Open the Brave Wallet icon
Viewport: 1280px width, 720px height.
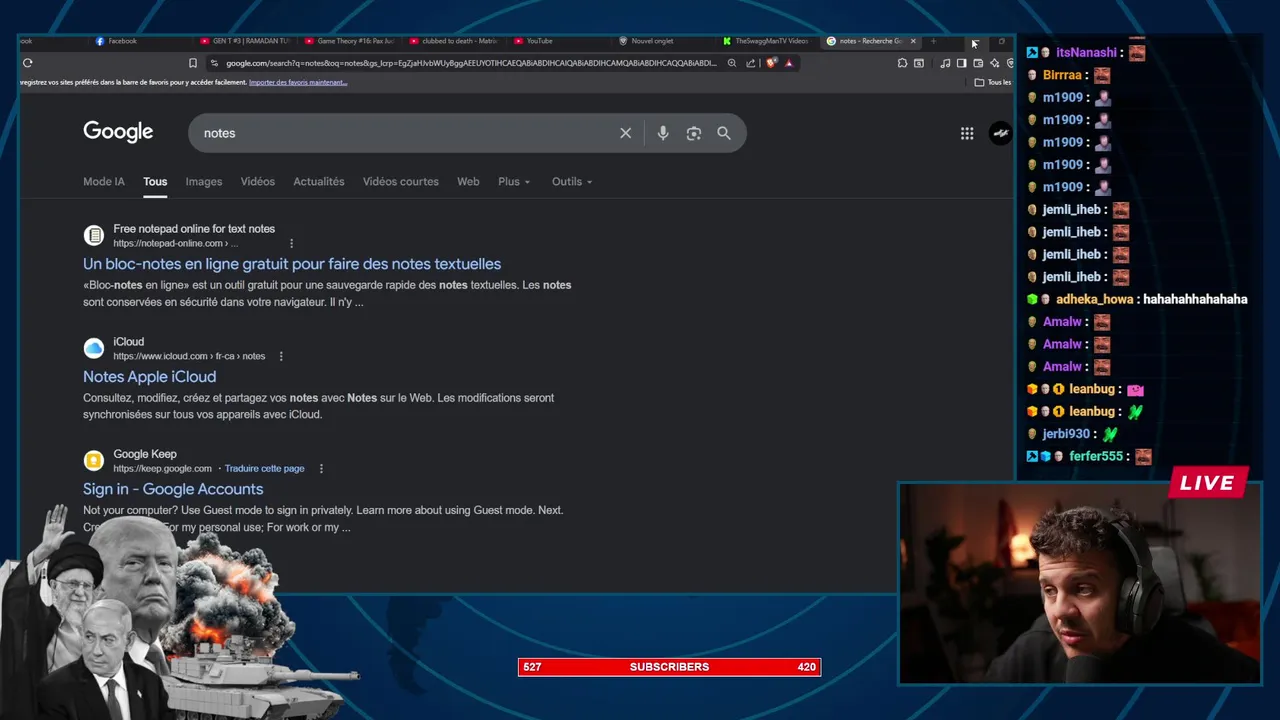click(x=978, y=63)
